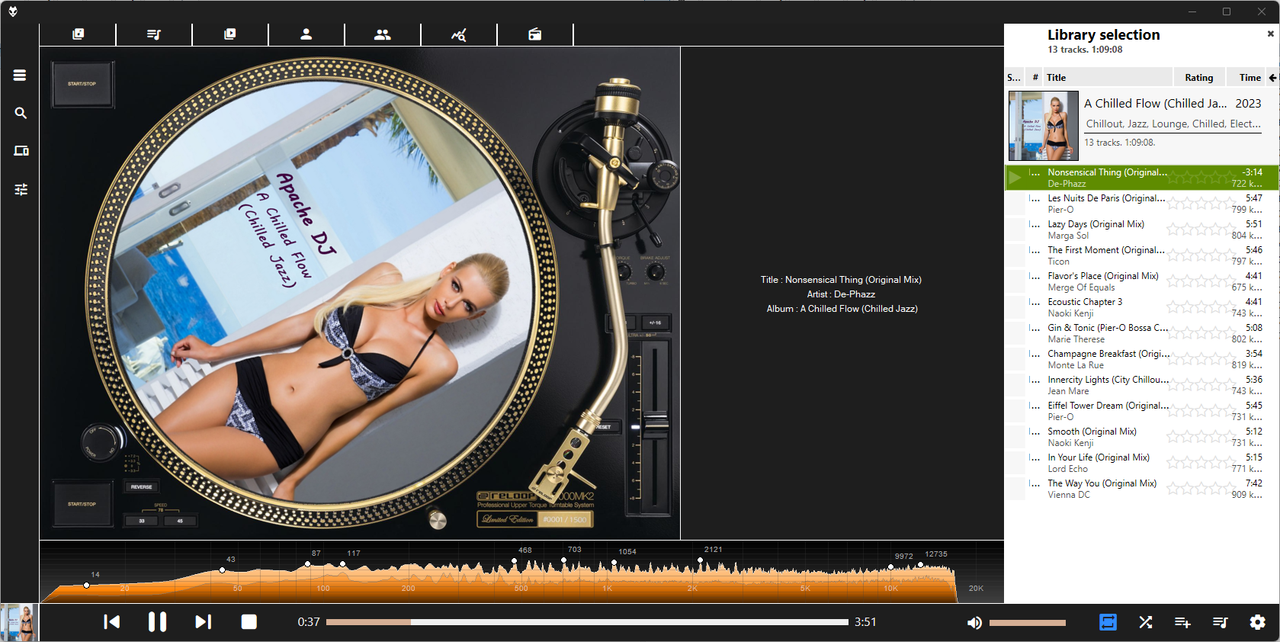Click the small album cover in bottom-left corner
This screenshot has width=1280, height=642.
(x=19, y=622)
